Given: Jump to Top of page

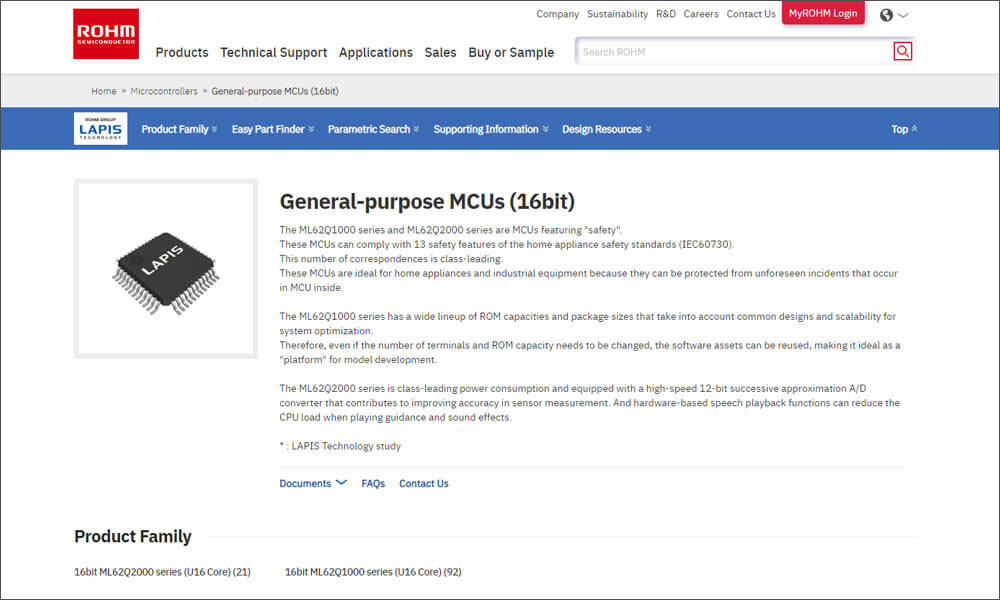Looking at the screenshot, I should [903, 129].
